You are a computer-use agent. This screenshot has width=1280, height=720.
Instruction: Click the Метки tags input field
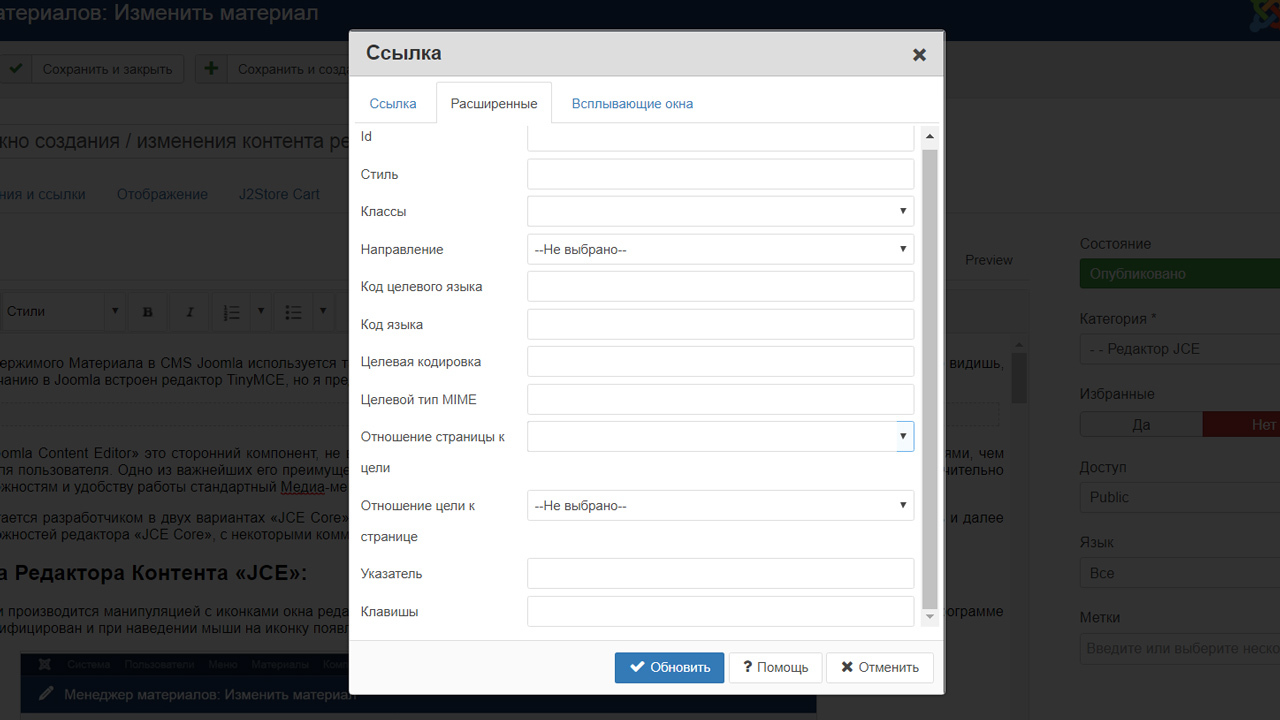point(1180,649)
